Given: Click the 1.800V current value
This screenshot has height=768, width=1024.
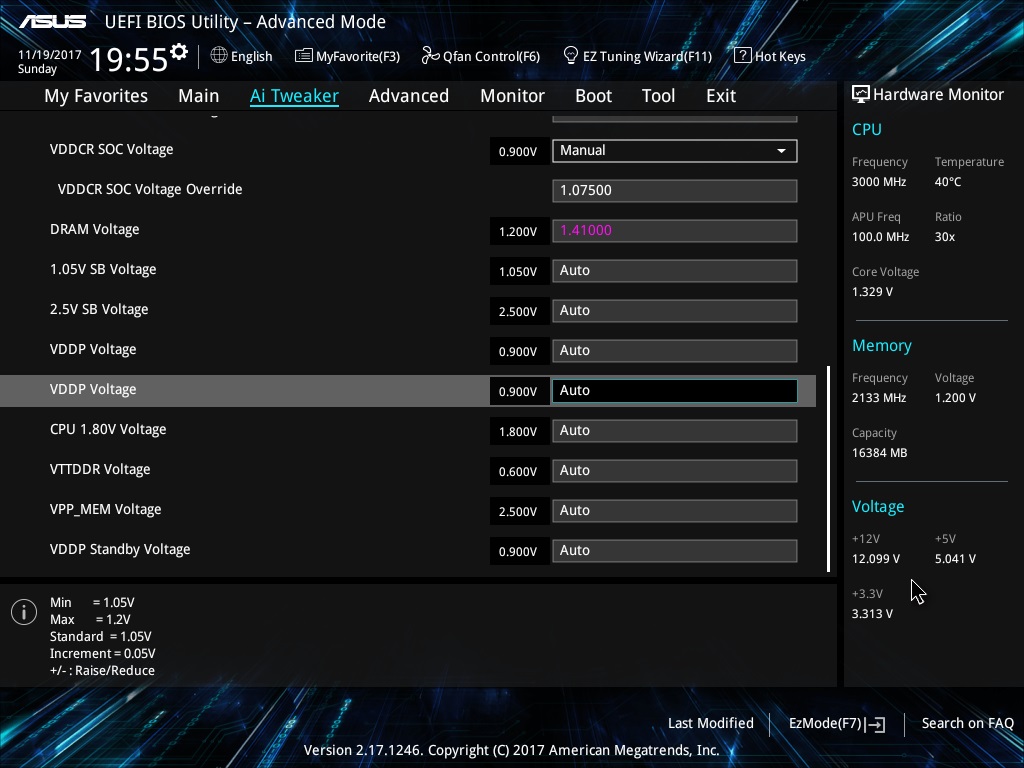Looking at the screenshot, I should [x=518, y=432].
